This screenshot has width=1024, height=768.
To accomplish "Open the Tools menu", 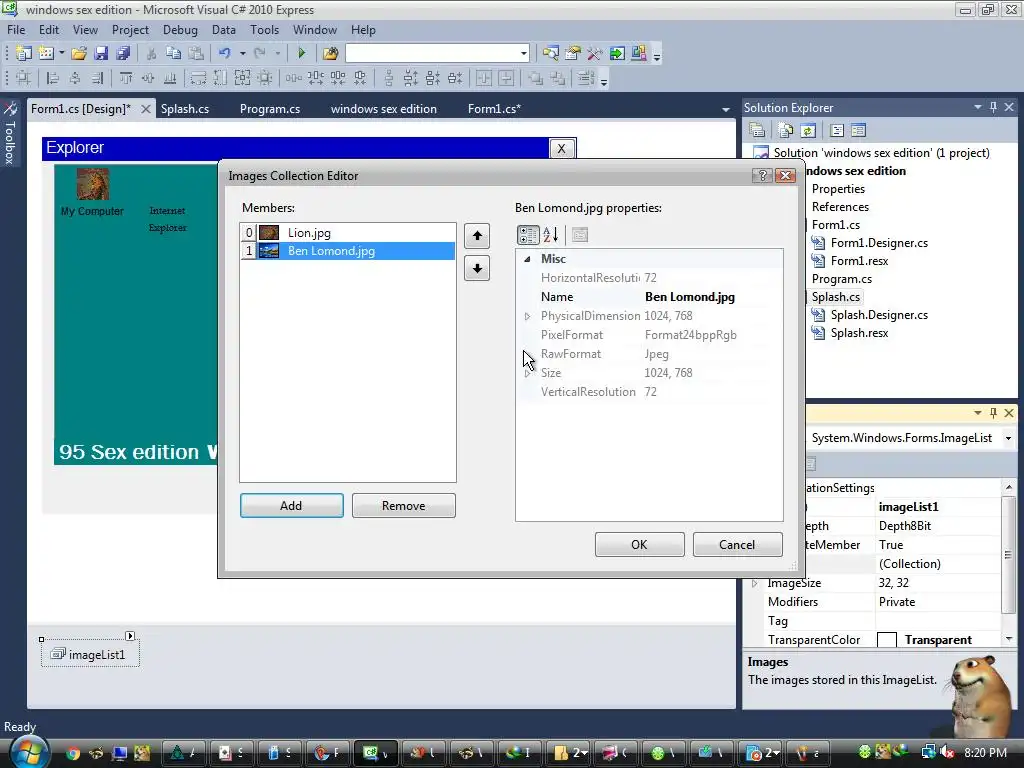I will click(264, 30).
